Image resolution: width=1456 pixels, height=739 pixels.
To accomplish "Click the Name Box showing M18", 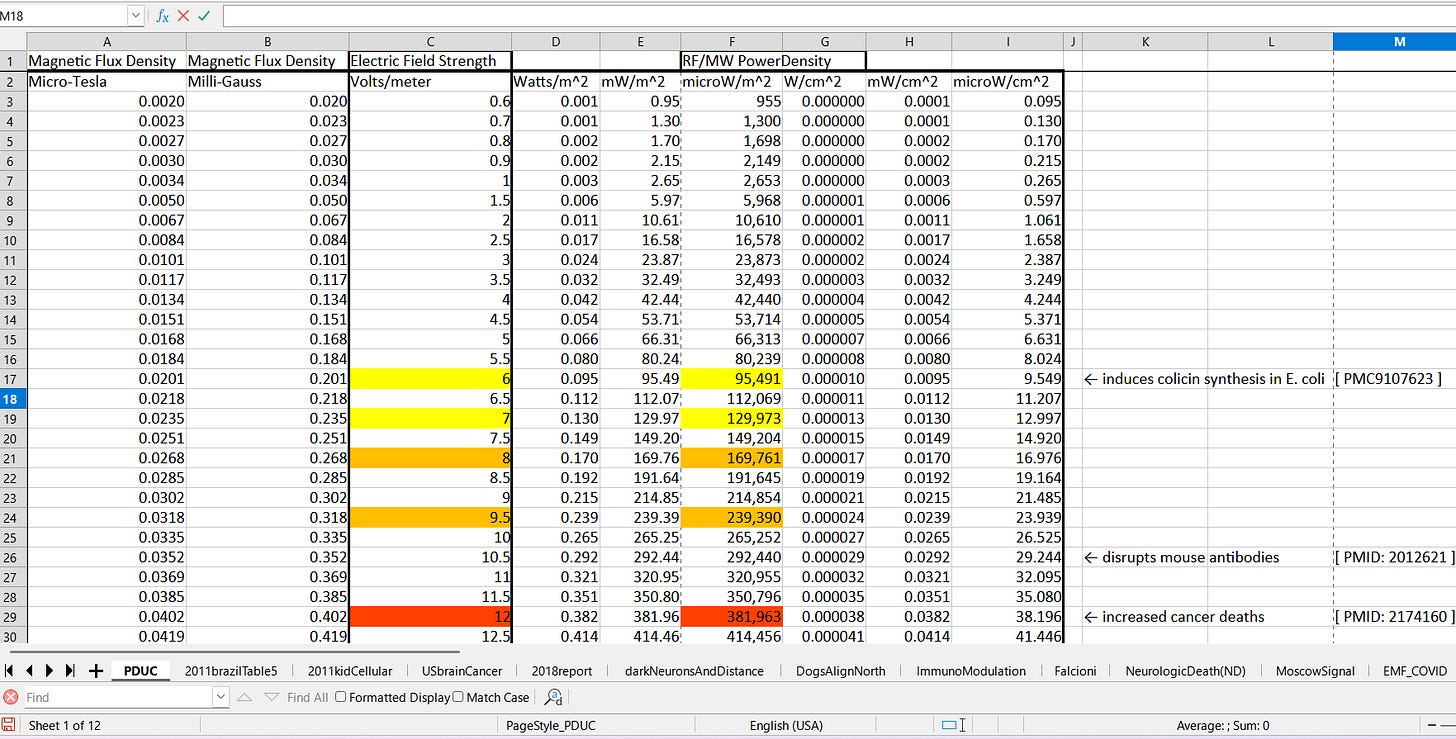I will (x=63, y=16).
